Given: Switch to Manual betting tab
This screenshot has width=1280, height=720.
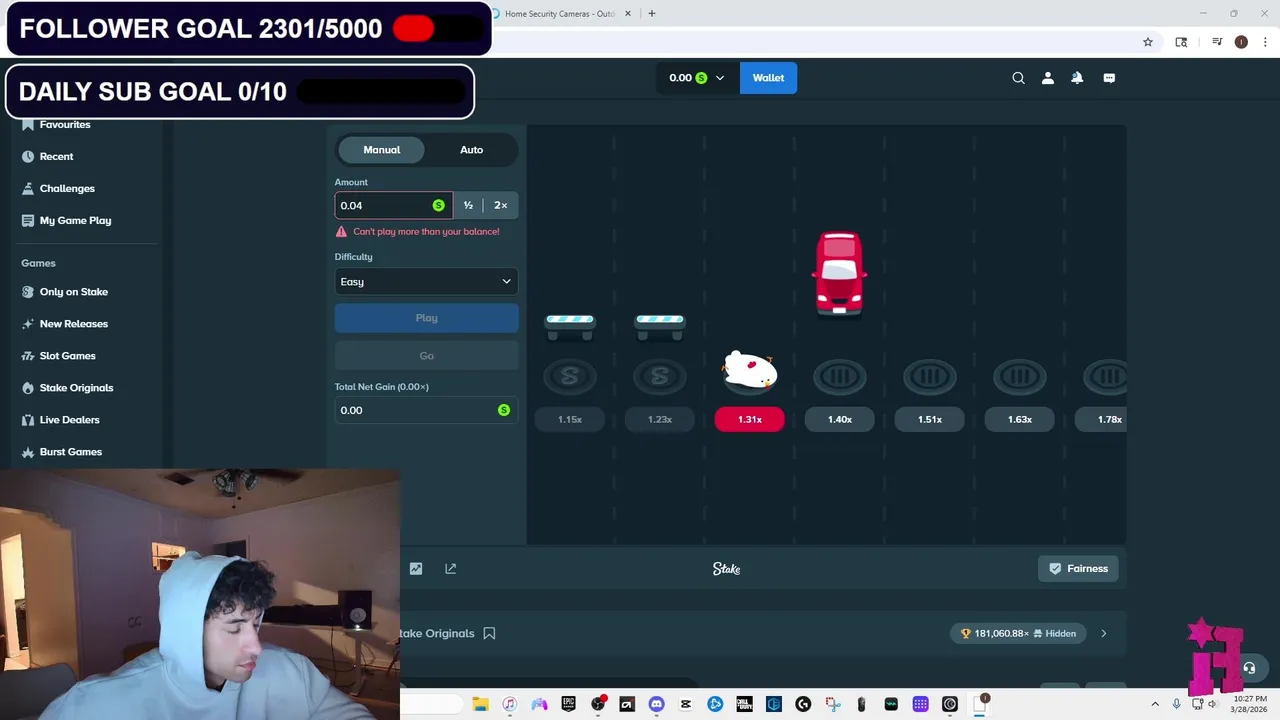Looking at the screenshot, I should [x=381, y=150].
